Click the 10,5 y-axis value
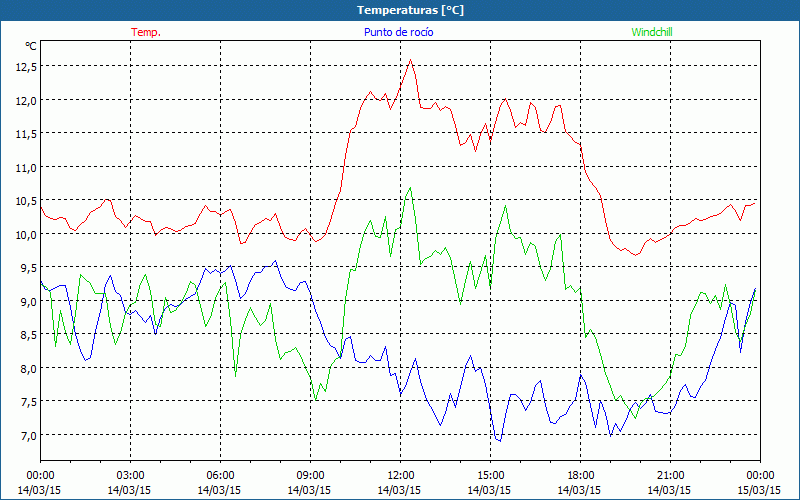800x500 pixels. [x=27, y=201]
